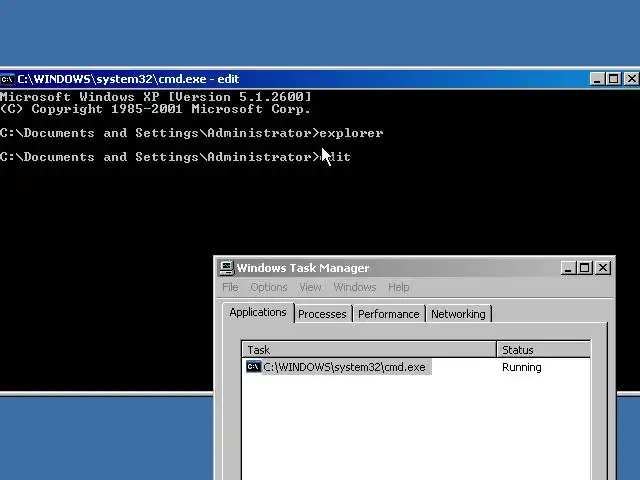Click the explorer command line in cmd
Viewport: 640px width, 480px height.
click(191, 133)
